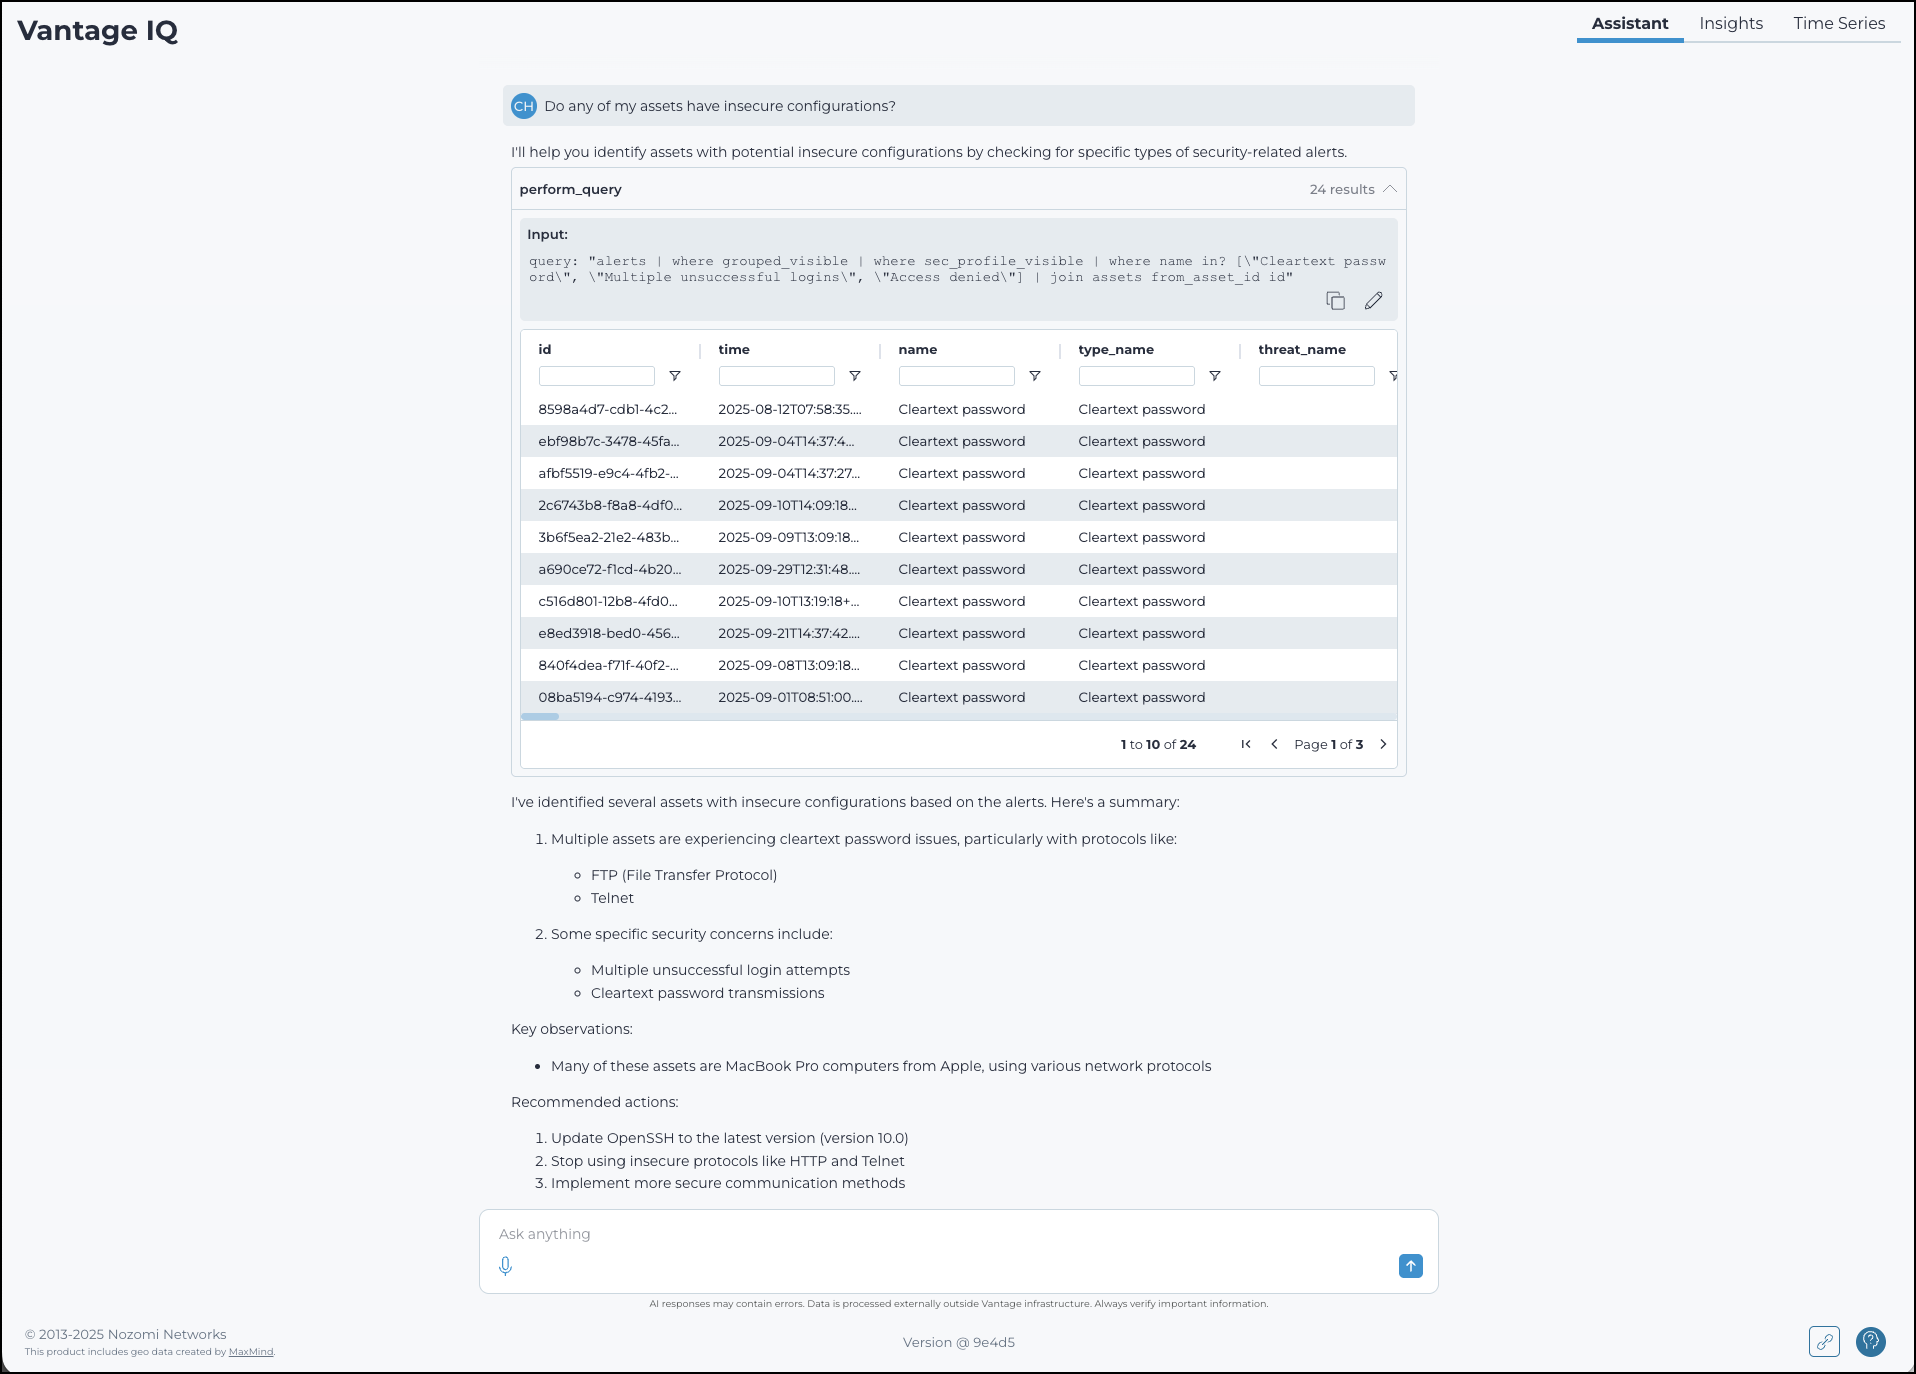The width and height of the screenshot is (1916, 1374).
Task: Click the link icon near the bottom right
Action: pos(1824,1342)
